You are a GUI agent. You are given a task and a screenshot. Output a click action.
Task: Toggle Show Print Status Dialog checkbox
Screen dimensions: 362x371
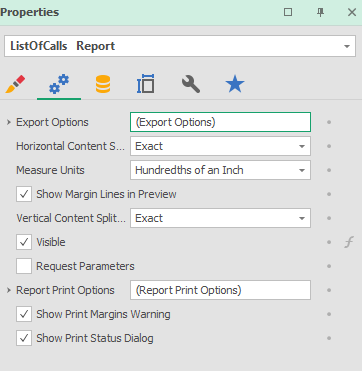pos(24,338)
